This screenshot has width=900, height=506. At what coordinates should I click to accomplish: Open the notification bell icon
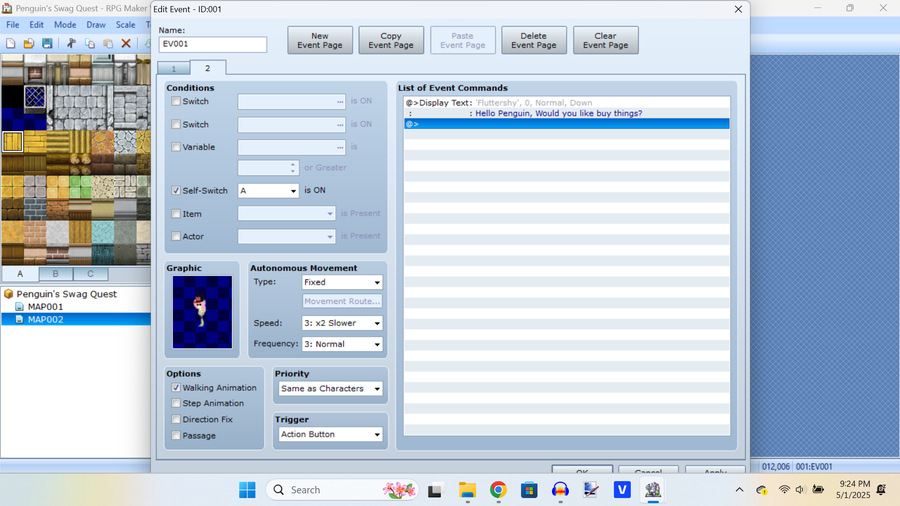(x=882, y=490)
